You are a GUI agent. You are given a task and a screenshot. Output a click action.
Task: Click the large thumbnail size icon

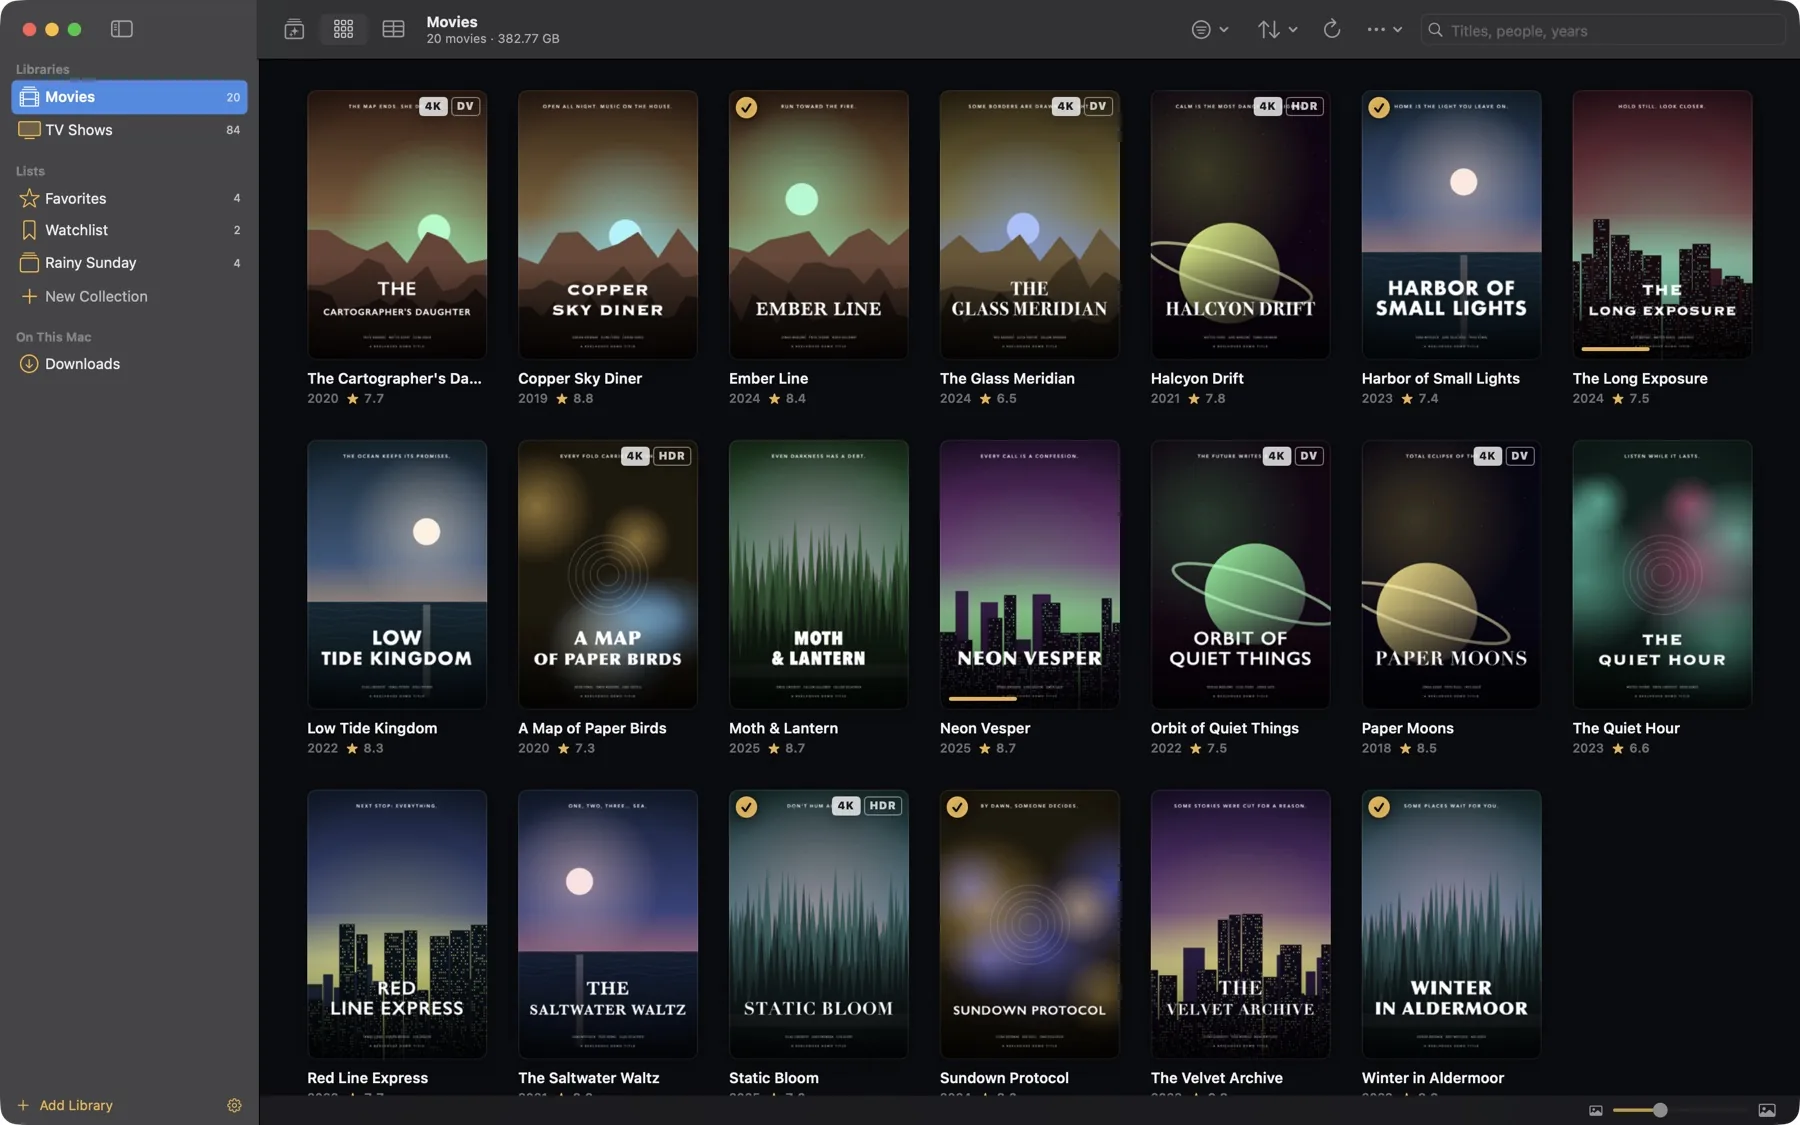click(x=1767, y=1110)
